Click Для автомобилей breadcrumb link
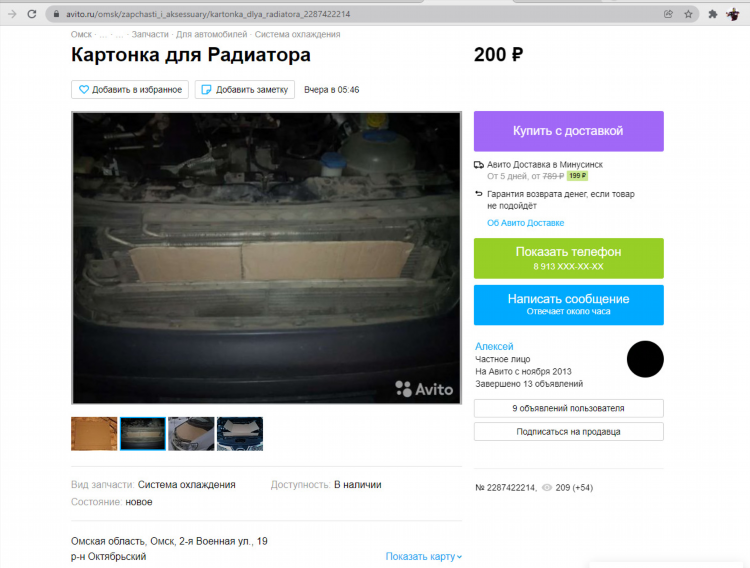 point(211,34)
